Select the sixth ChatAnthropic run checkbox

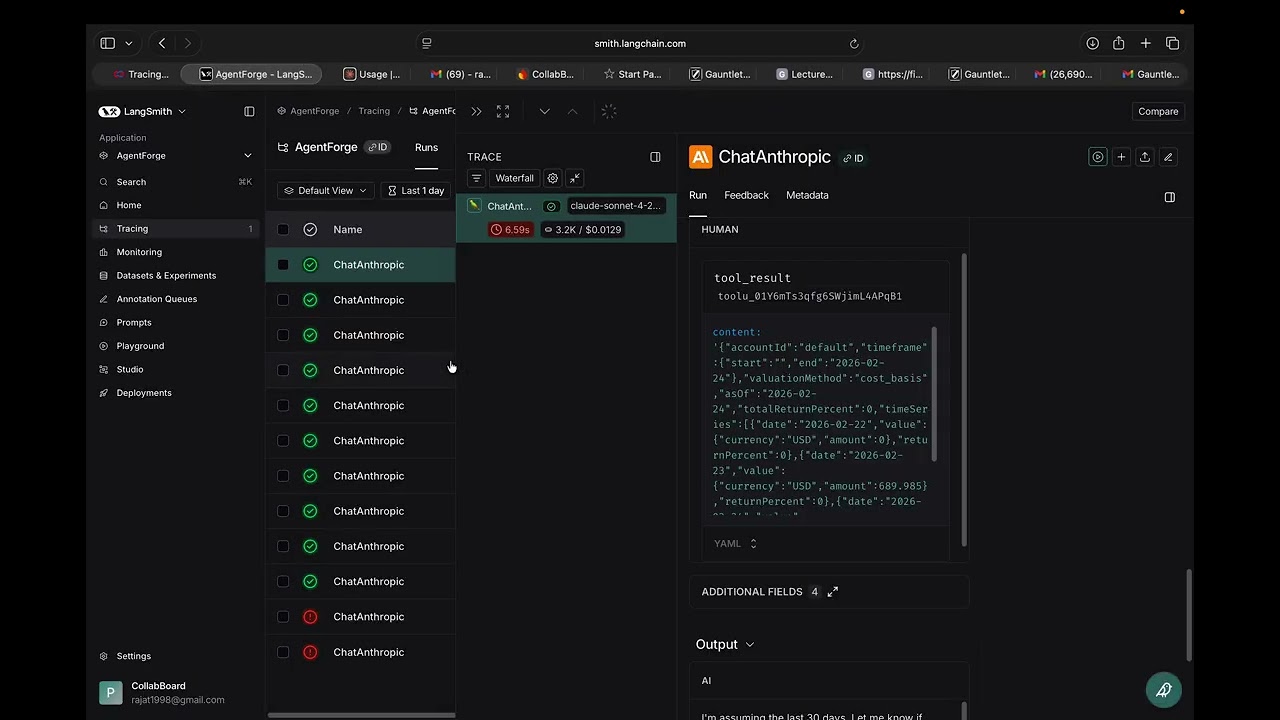283,441
